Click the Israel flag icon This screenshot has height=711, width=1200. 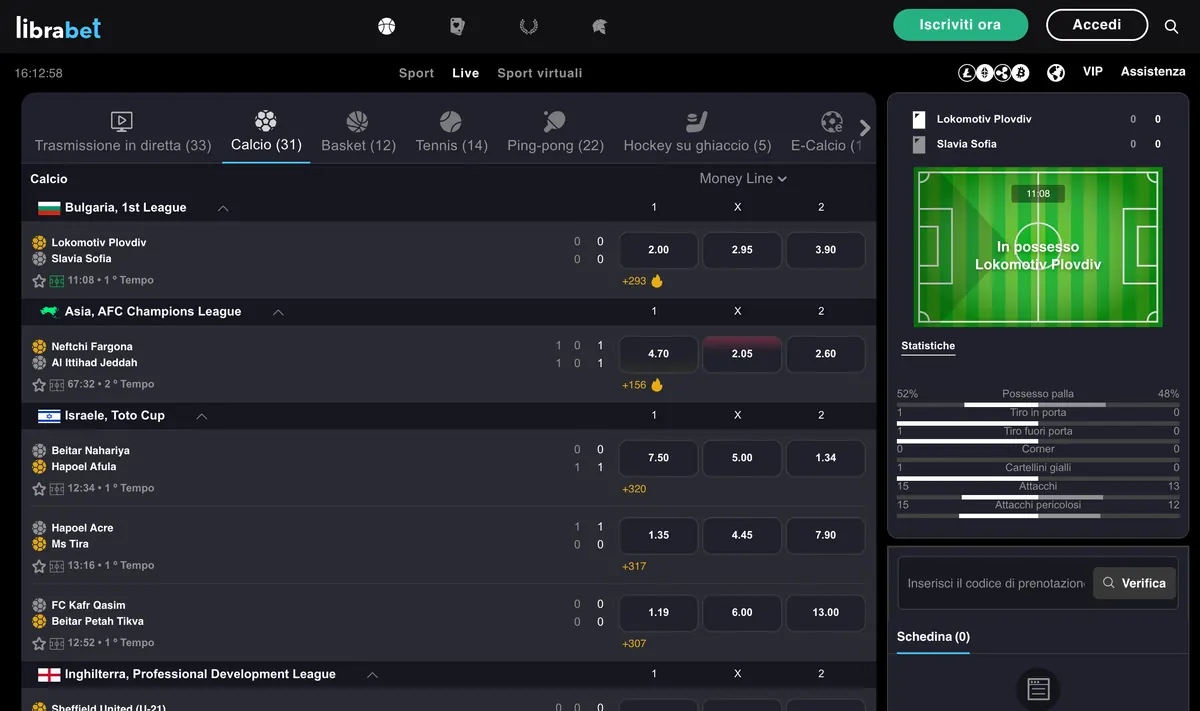(x=49, y=416)
